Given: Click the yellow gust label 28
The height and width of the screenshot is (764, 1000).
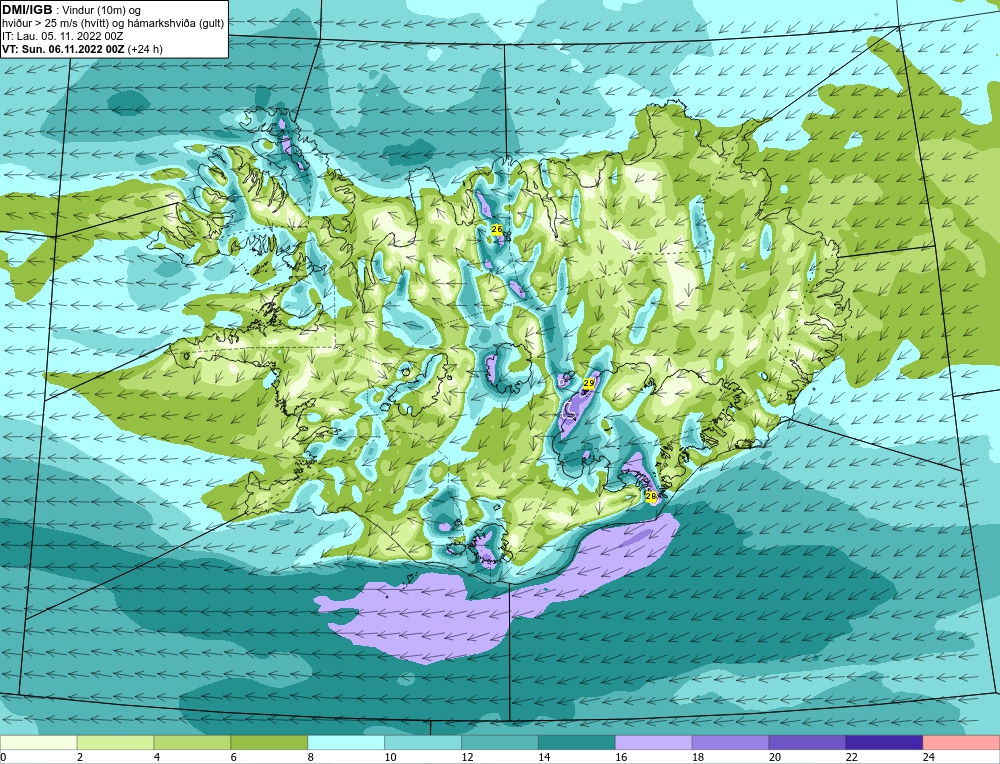Looking at the screenshot, I should [651, 496].
